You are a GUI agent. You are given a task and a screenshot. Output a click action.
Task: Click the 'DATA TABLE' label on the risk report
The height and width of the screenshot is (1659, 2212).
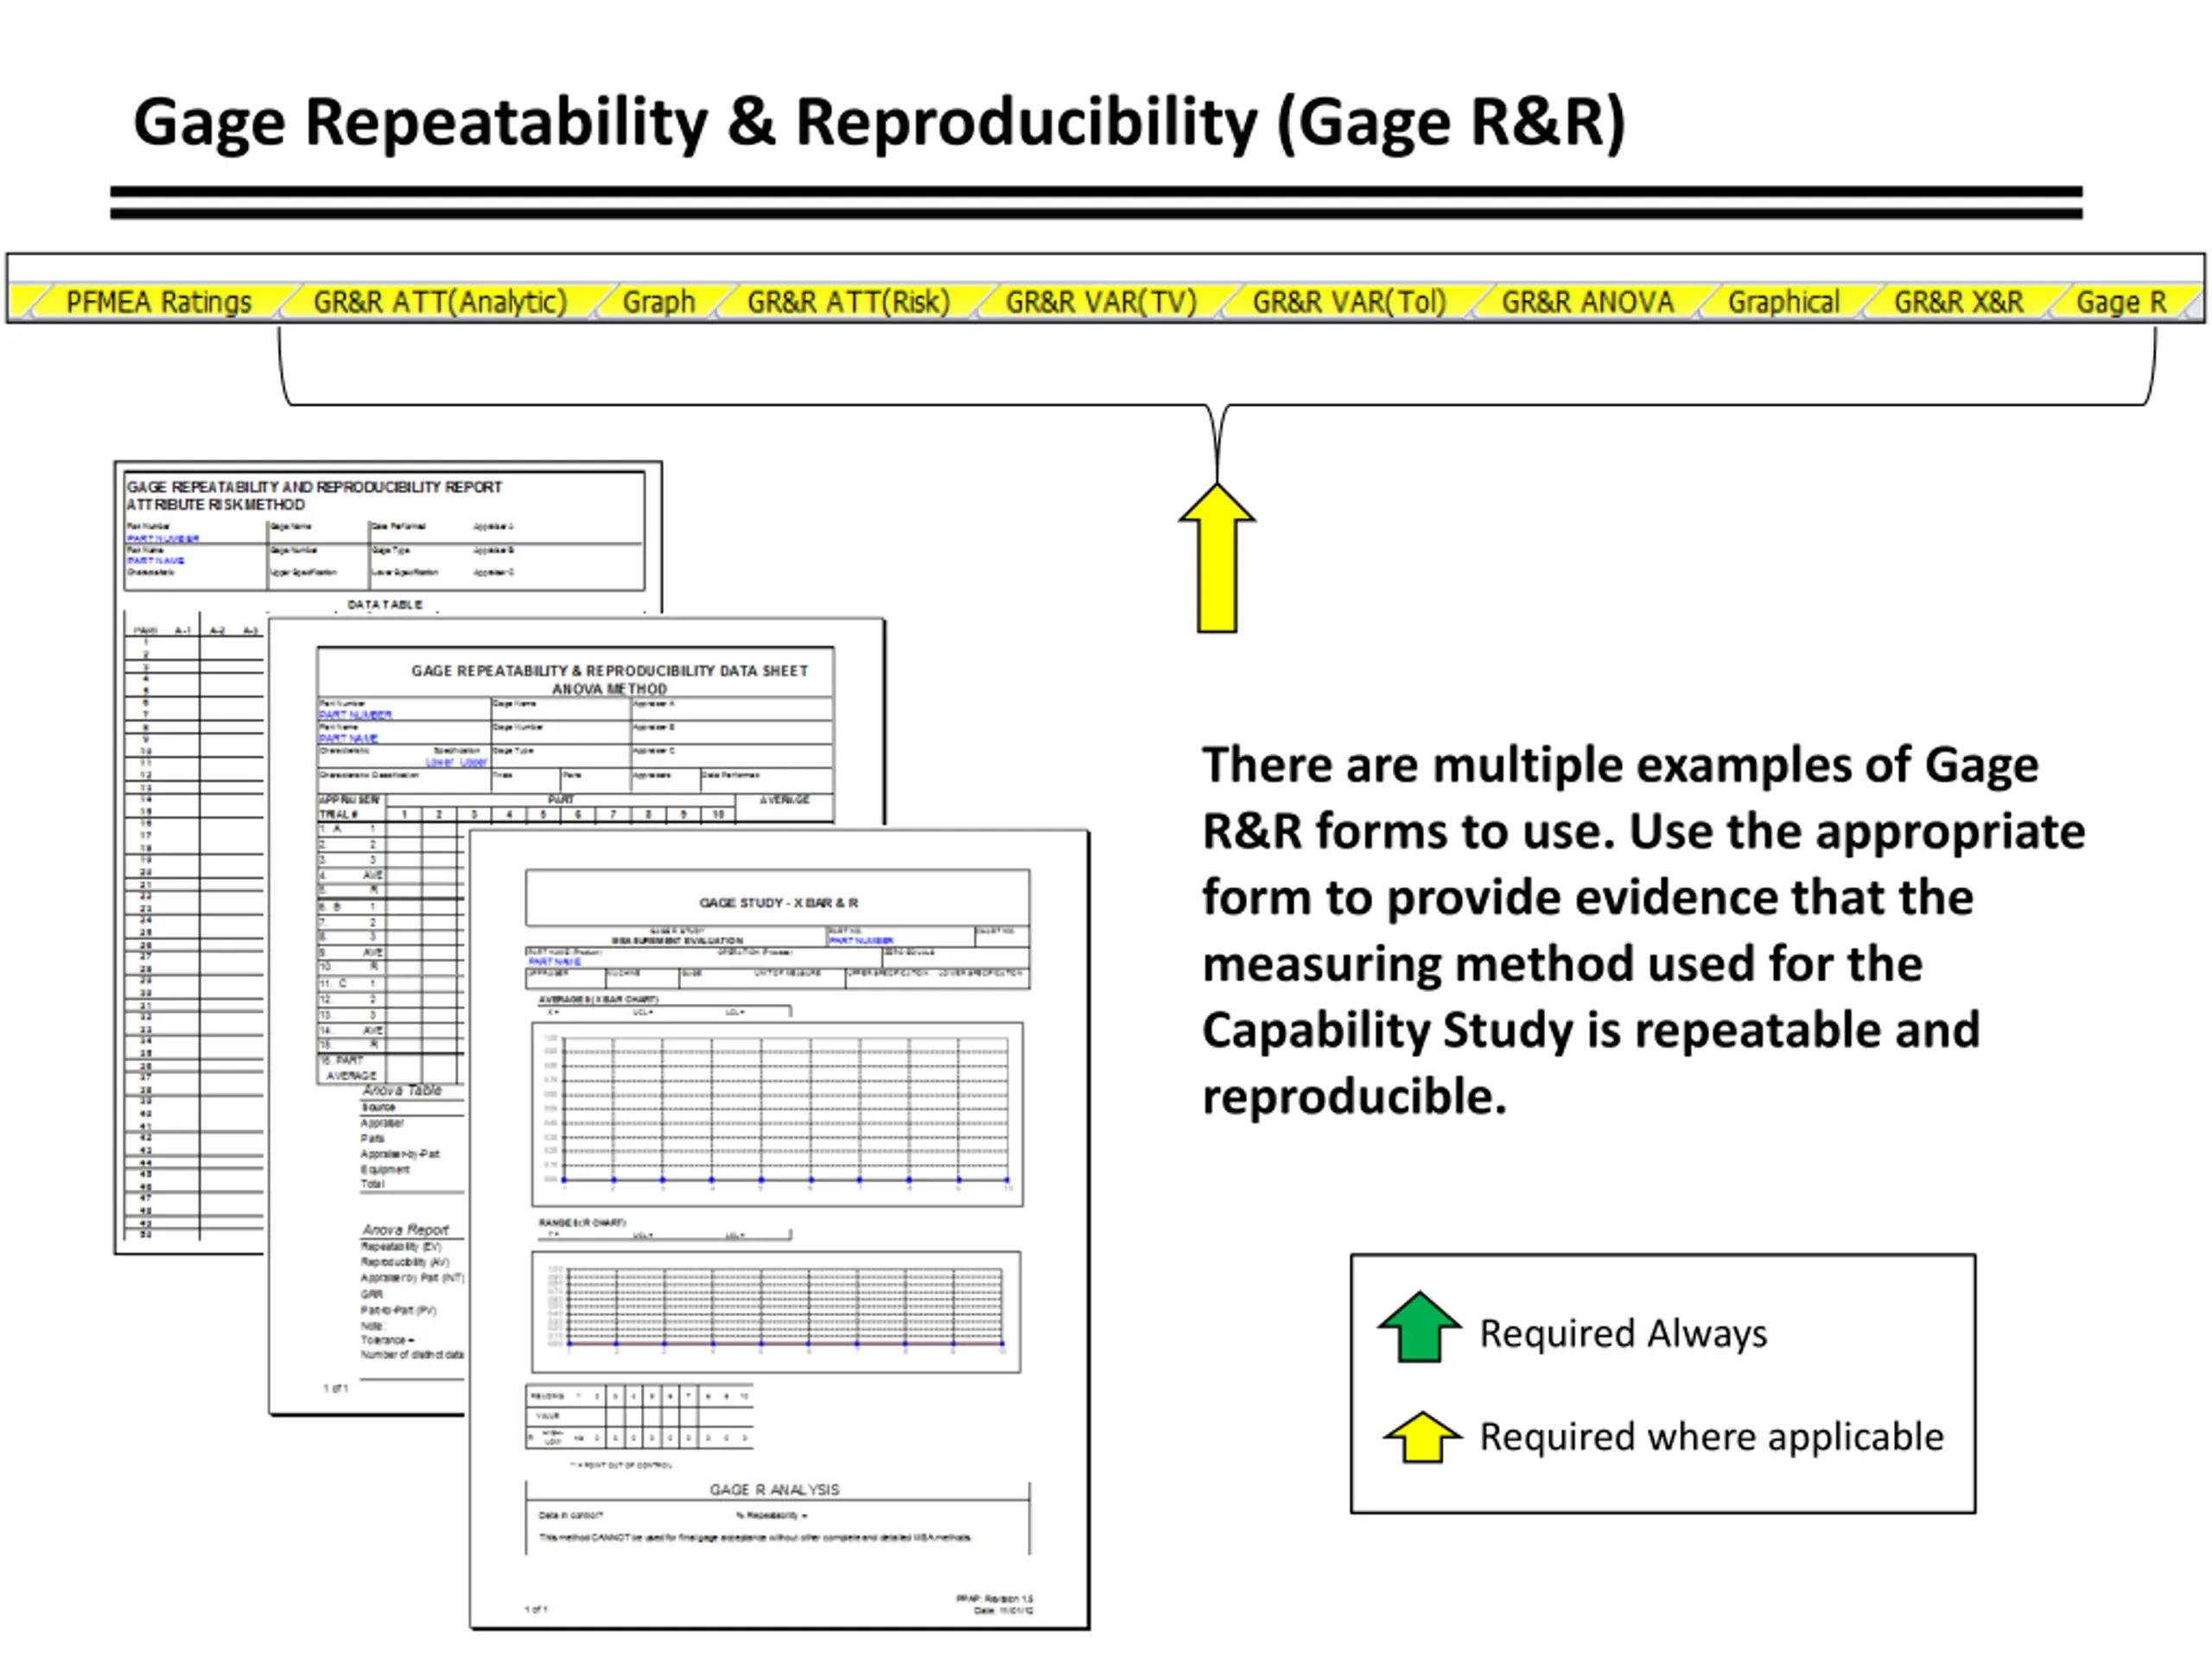pyautogui.click(x=385, y=605)
